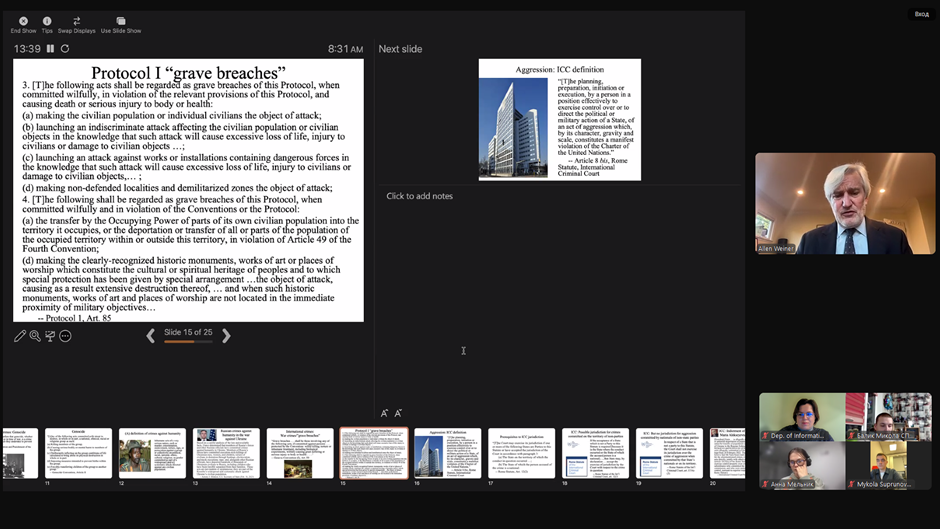Activate the magnifier zoom tool
The height and width of the screenshot is (529, 940).
(35, 336)
